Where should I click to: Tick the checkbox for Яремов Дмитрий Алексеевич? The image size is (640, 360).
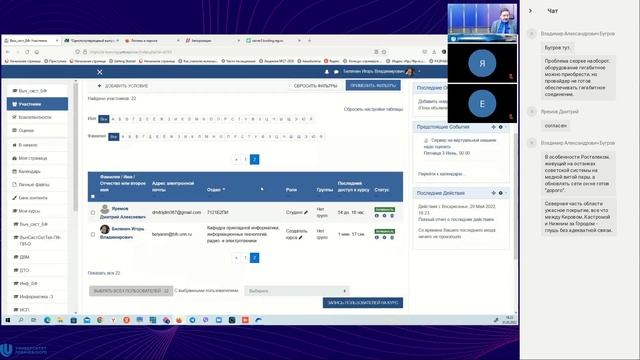tap(93, 213)
